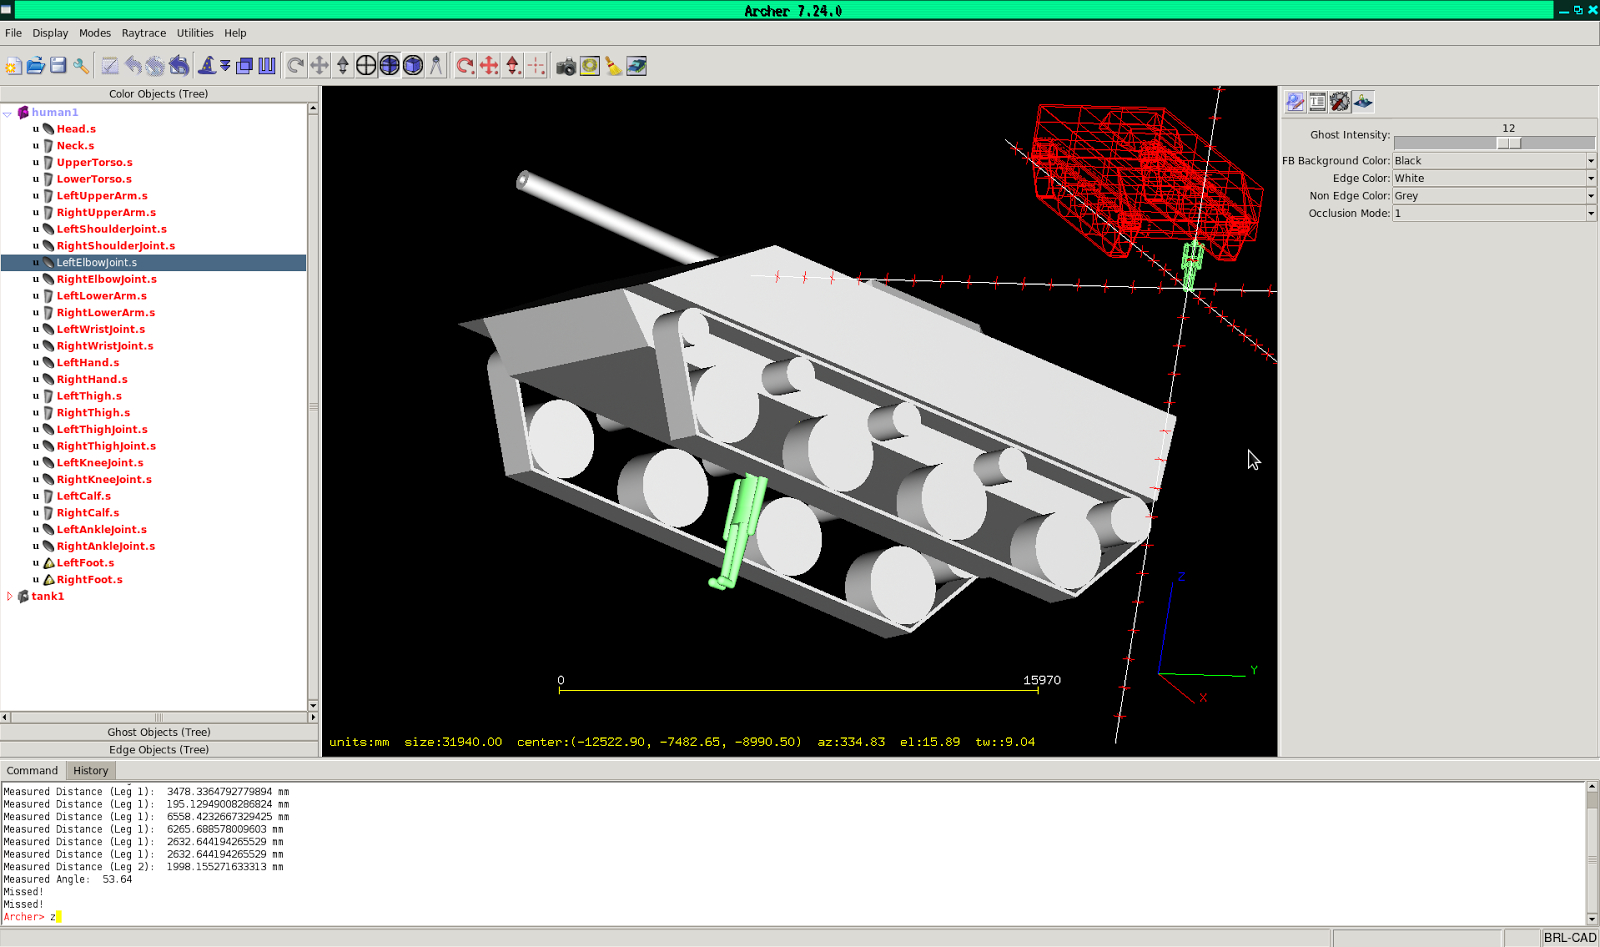Select the Center view crosshair tool
Image resolution: width=1600 pixels, height=947 pixels.
click(366, 66)
